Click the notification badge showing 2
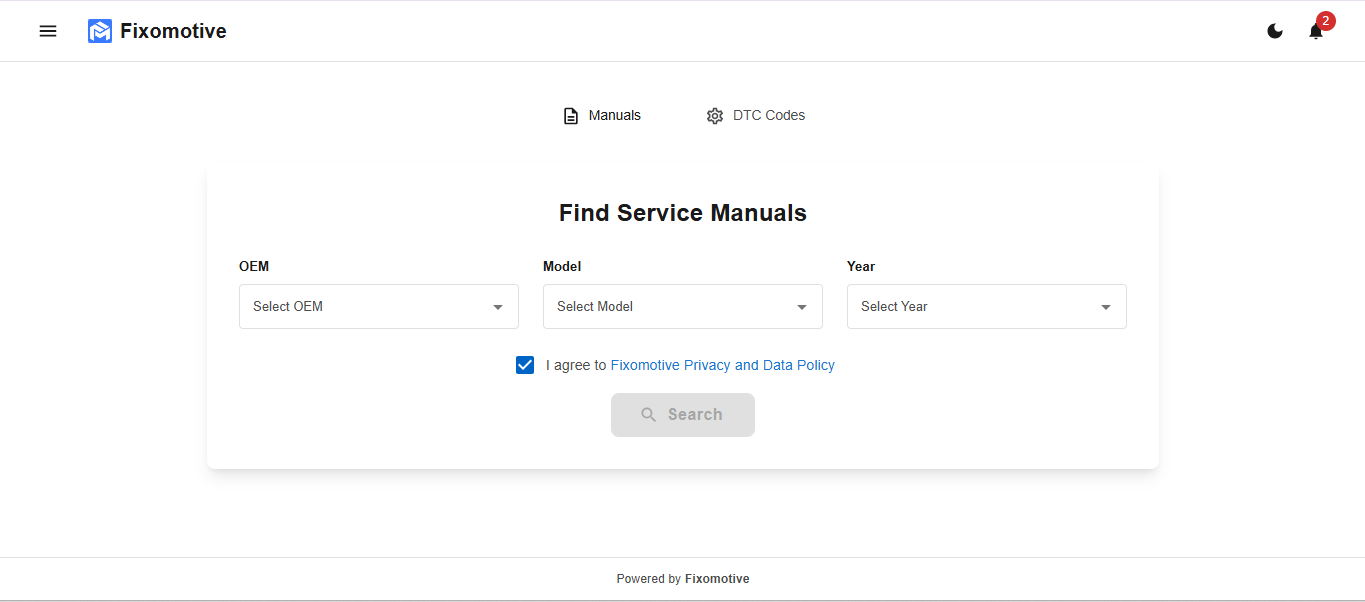Image resolution: width=1365 pixels, height=602 pixels. (1325, 20)
